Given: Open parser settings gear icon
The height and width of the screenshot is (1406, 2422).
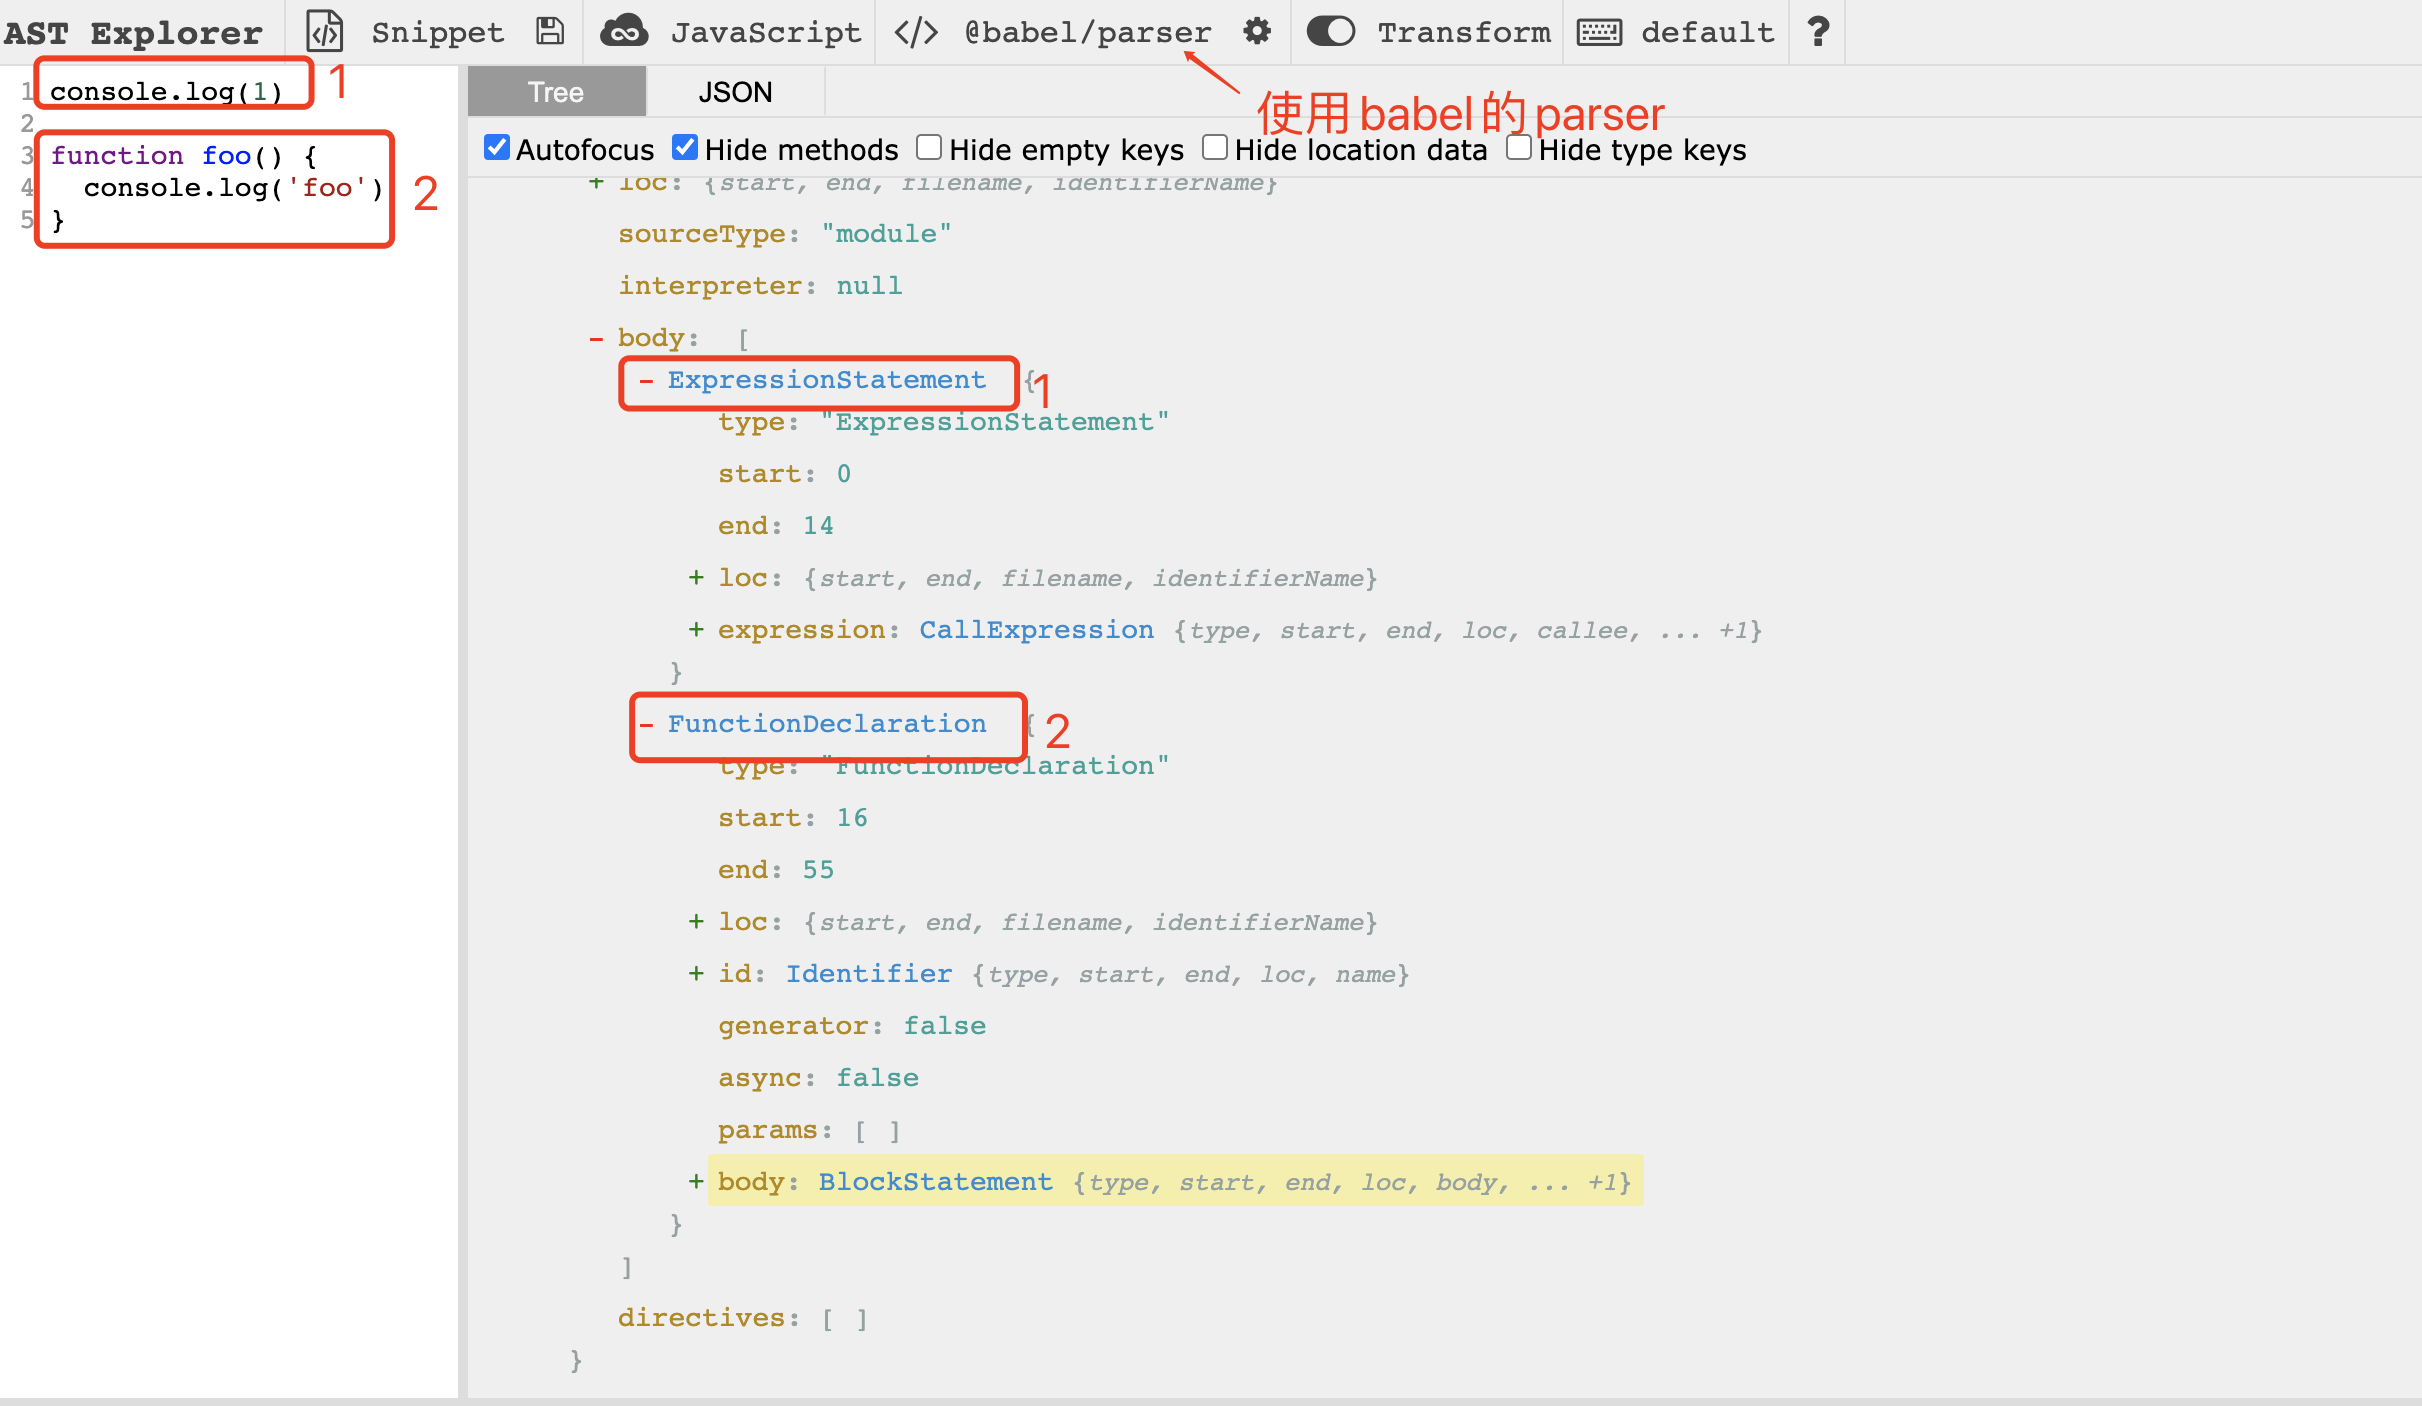Looking at the screenshot, I should click(x=1256, y=32).
